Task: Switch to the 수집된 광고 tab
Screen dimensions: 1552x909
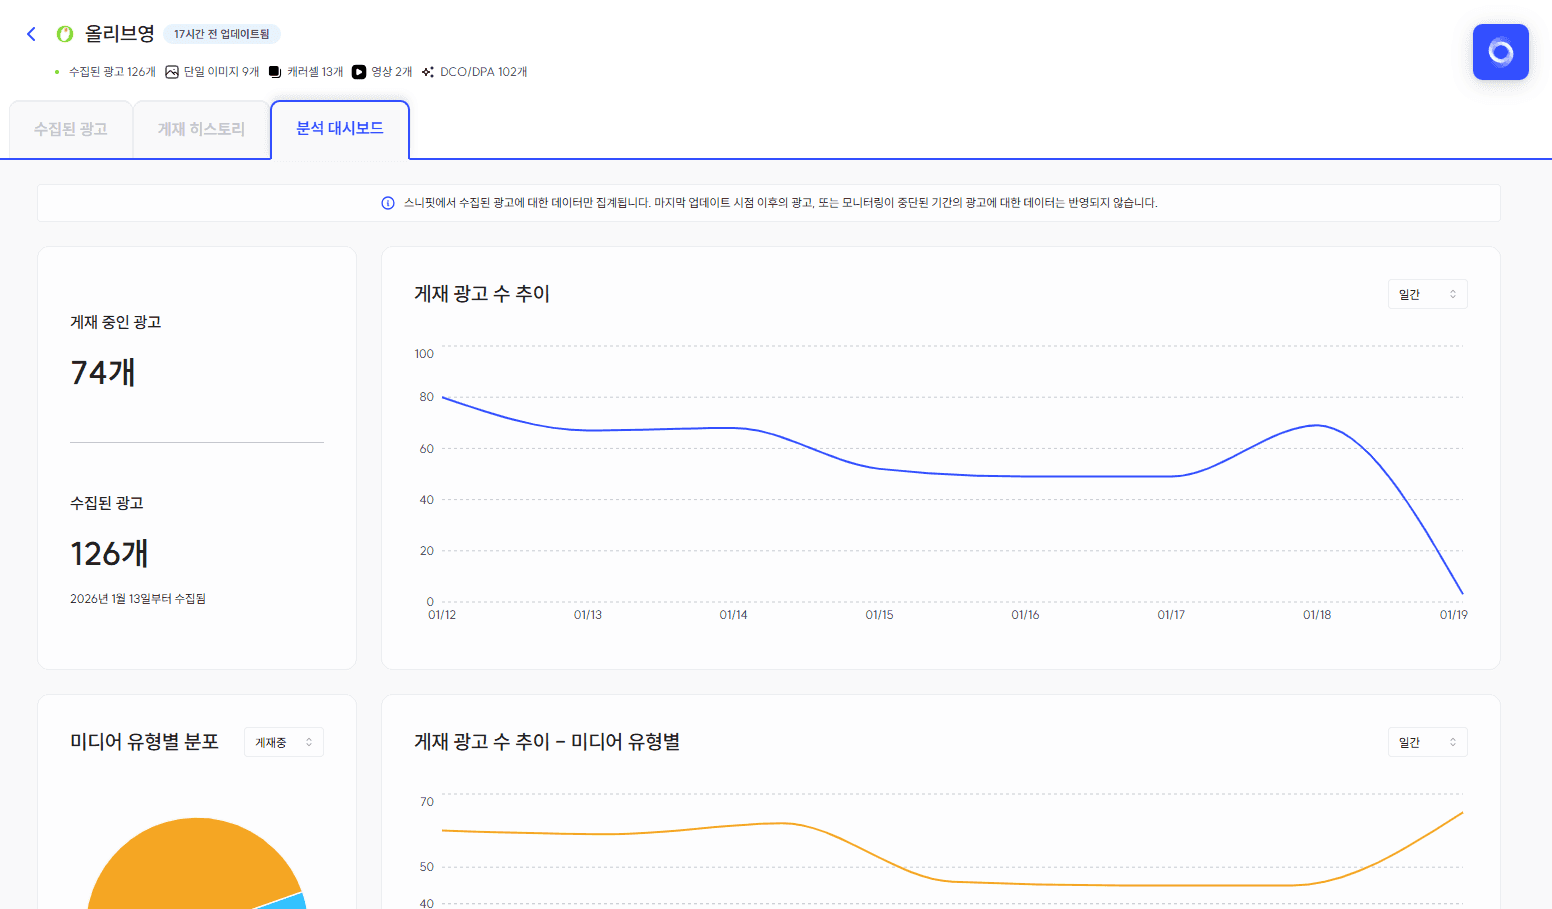Action: click(71, 129)
